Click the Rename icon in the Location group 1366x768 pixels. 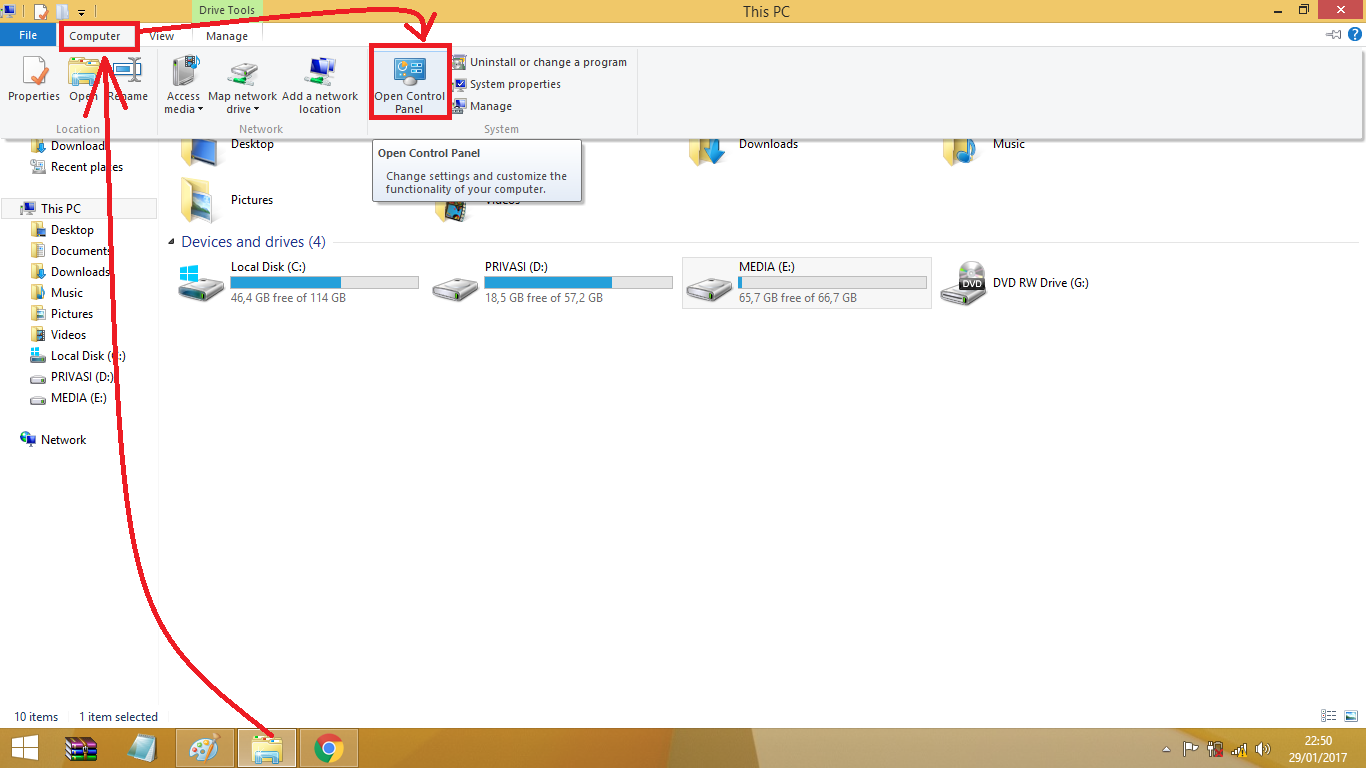coord(126,80)
